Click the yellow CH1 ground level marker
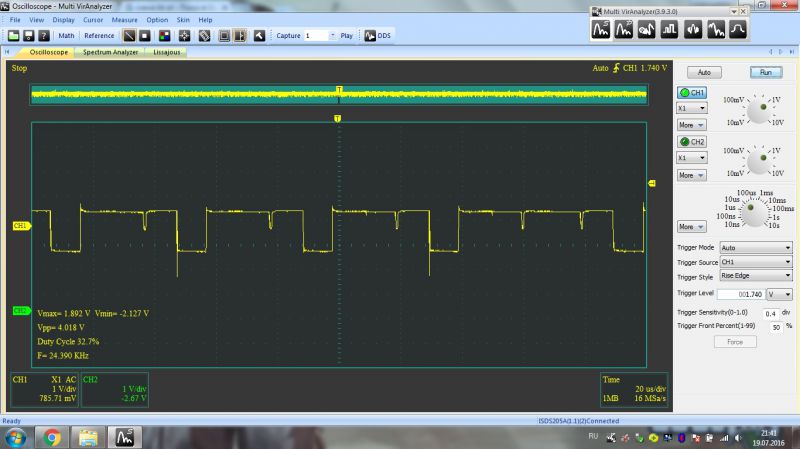The height and width of the screenshot is (449, 800). [x=21, y=226]
